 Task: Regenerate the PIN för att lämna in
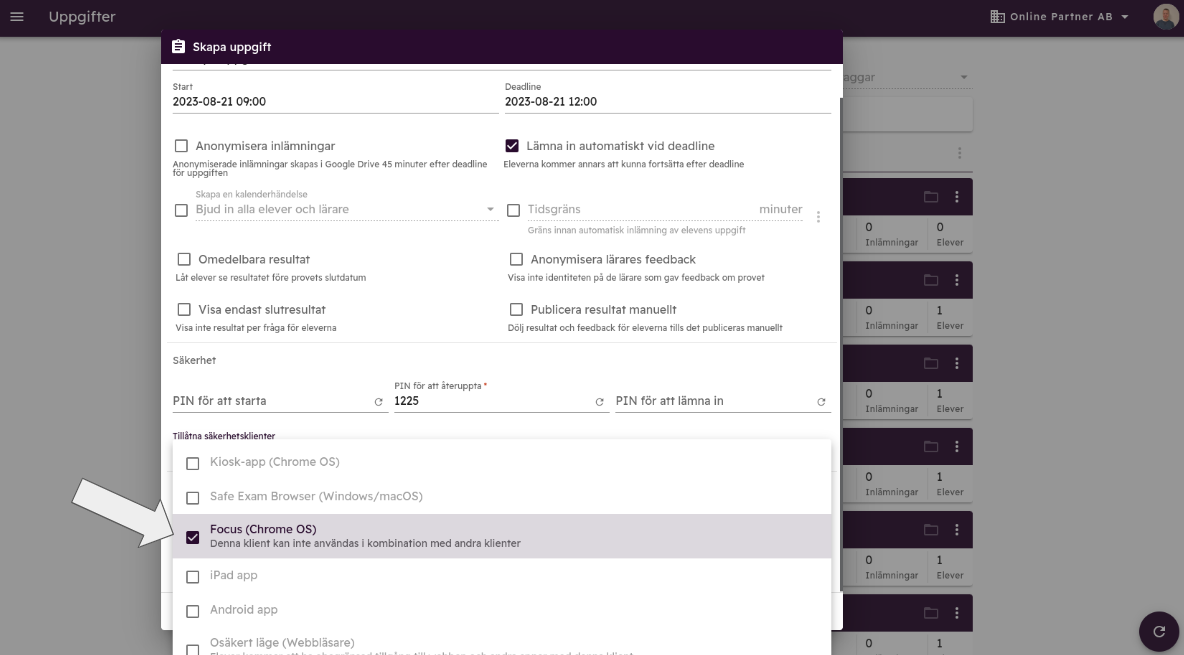(822, 402)
